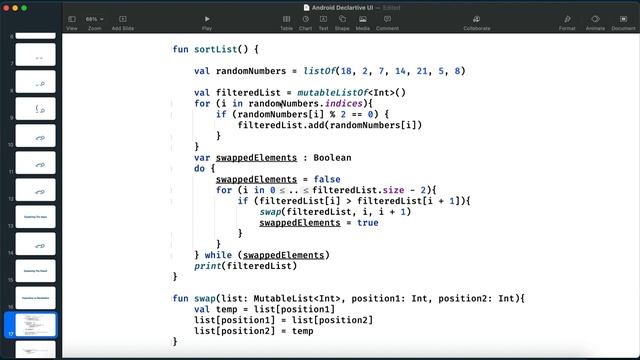The width and height of the screenshot is (640, 360).
Task: Click the 'val randomNumbers = listOf' line
Action: coord(330,71)
